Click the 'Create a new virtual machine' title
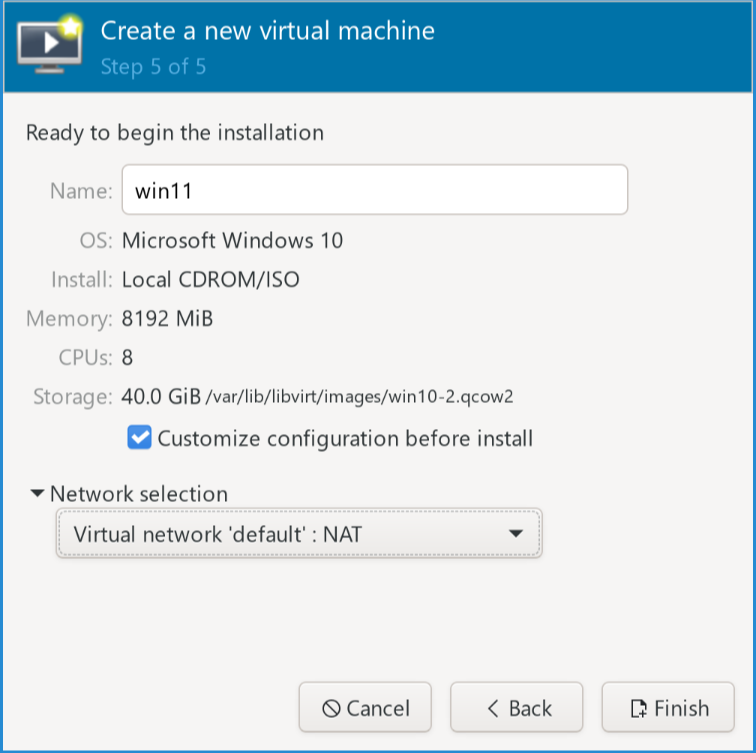 267,31
